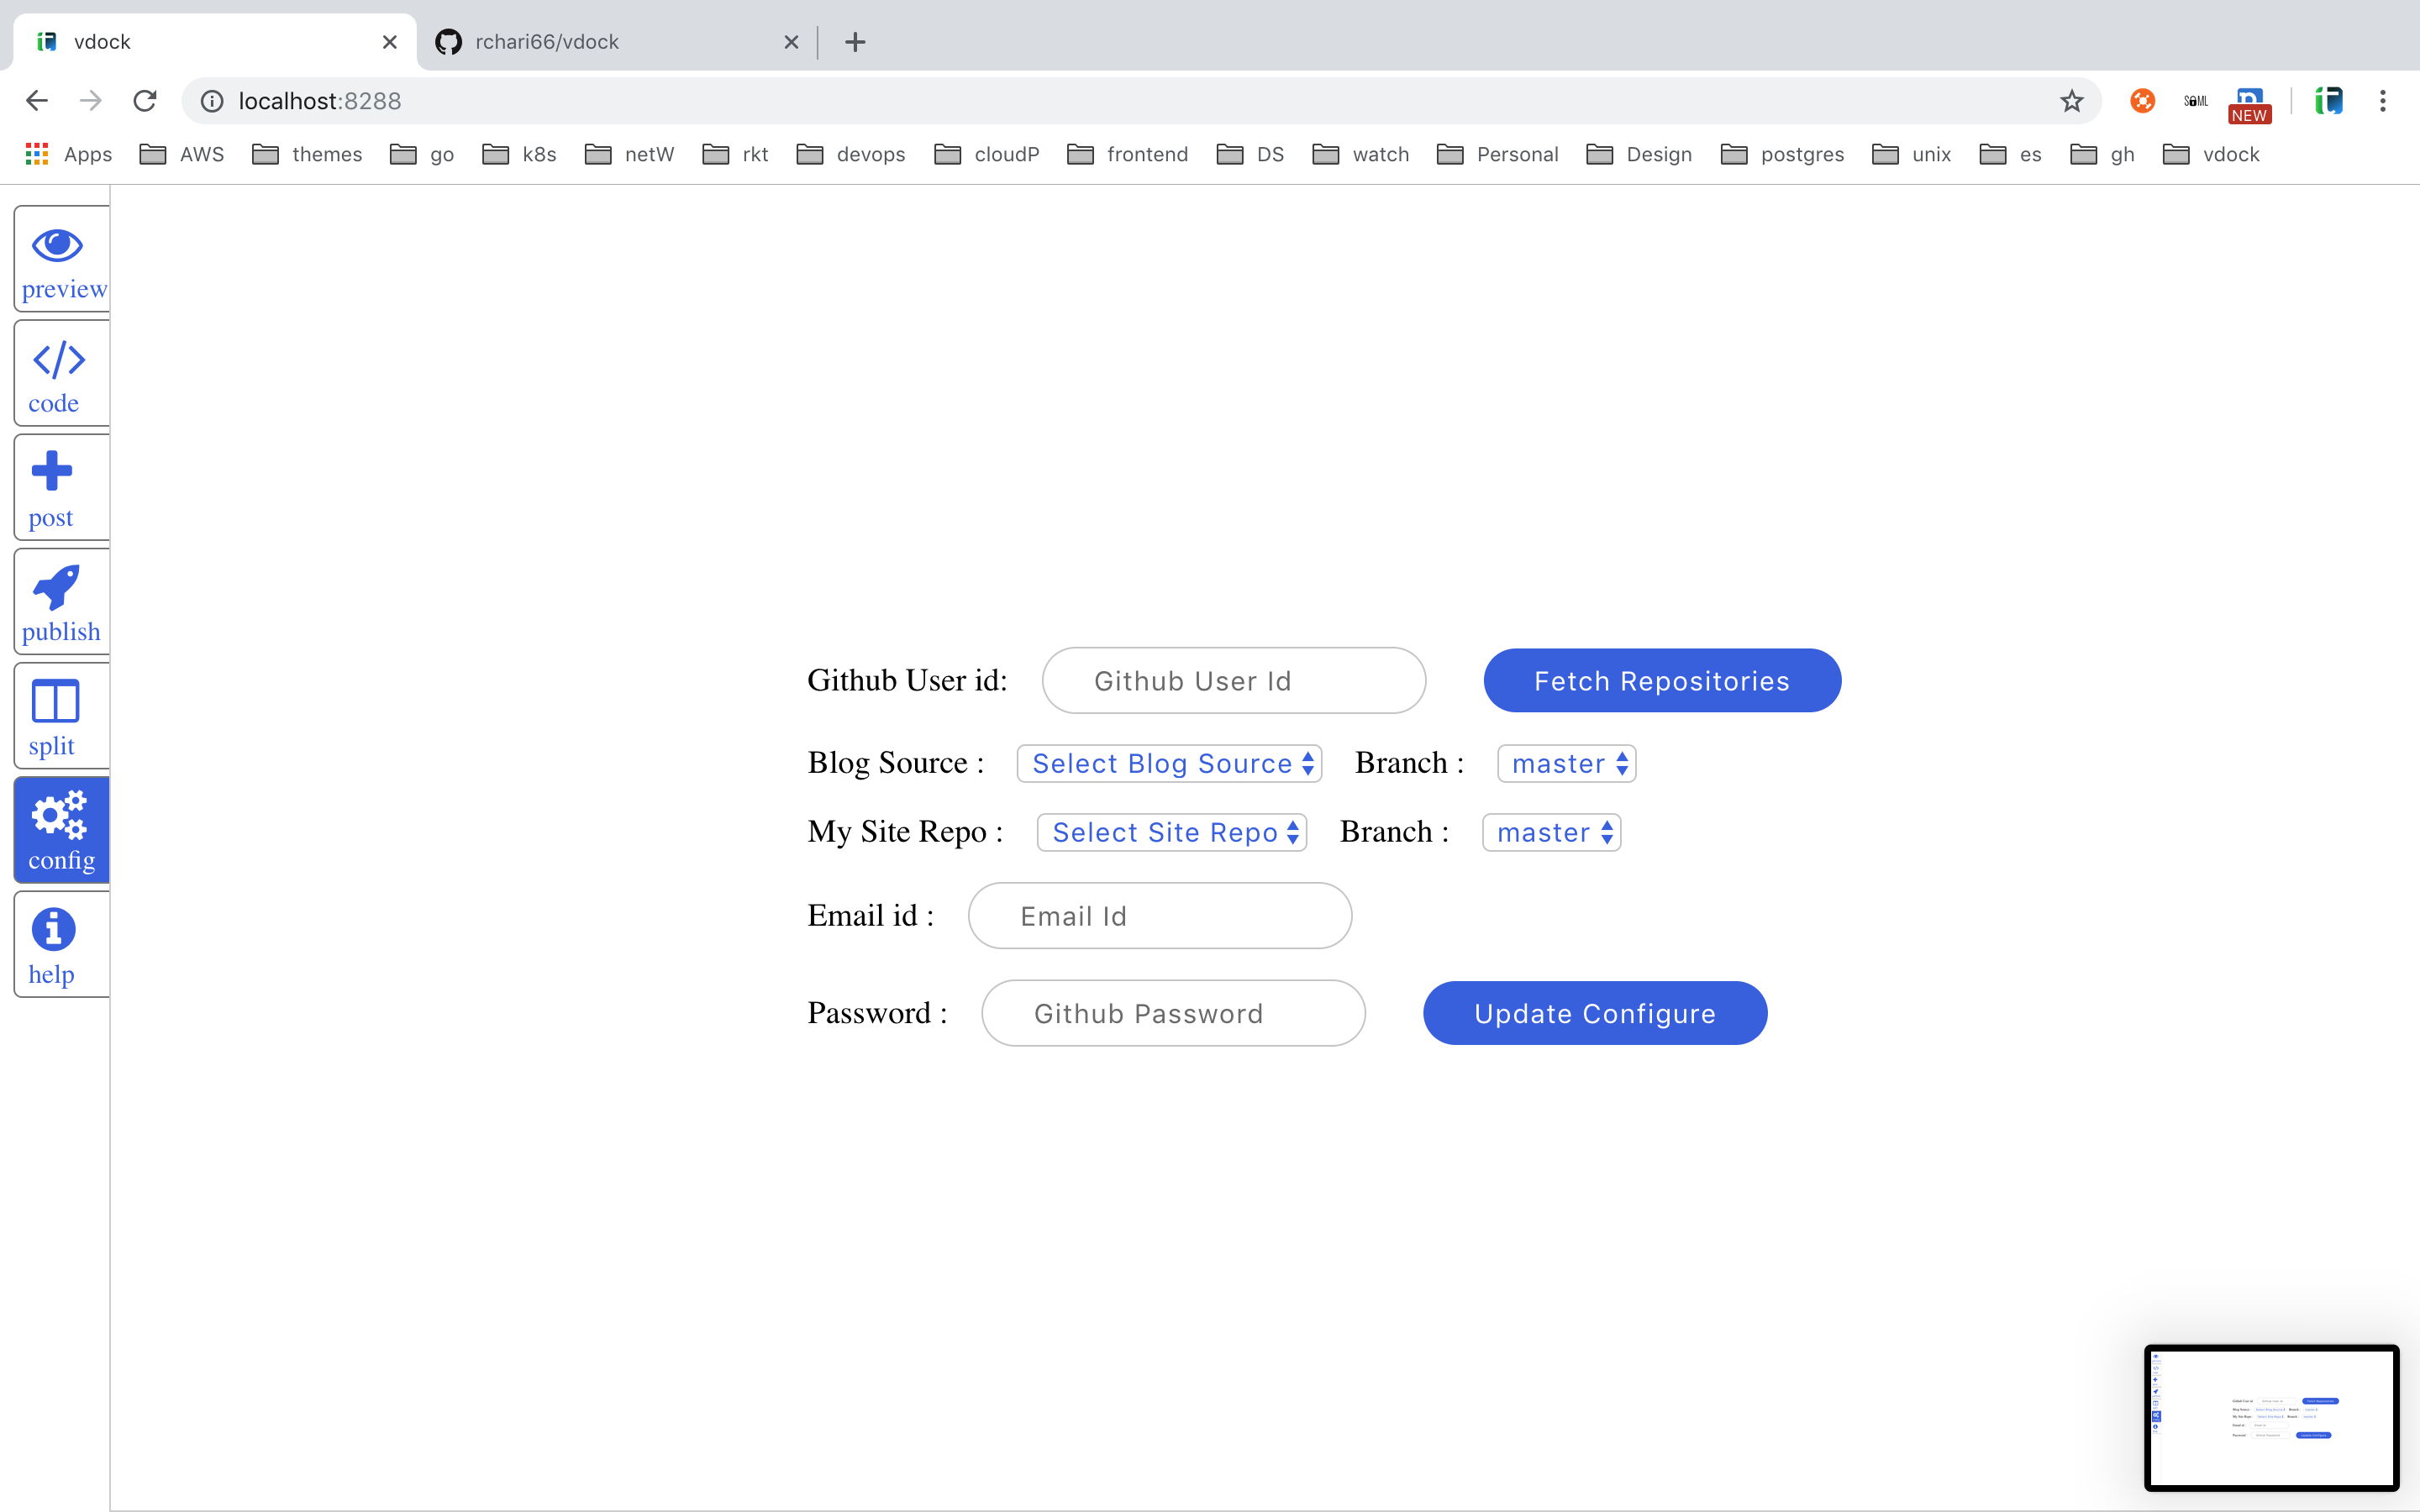Click the publish rocket icon
The width and height of the screenshot is (2420, 1512).
coord(56,587)
